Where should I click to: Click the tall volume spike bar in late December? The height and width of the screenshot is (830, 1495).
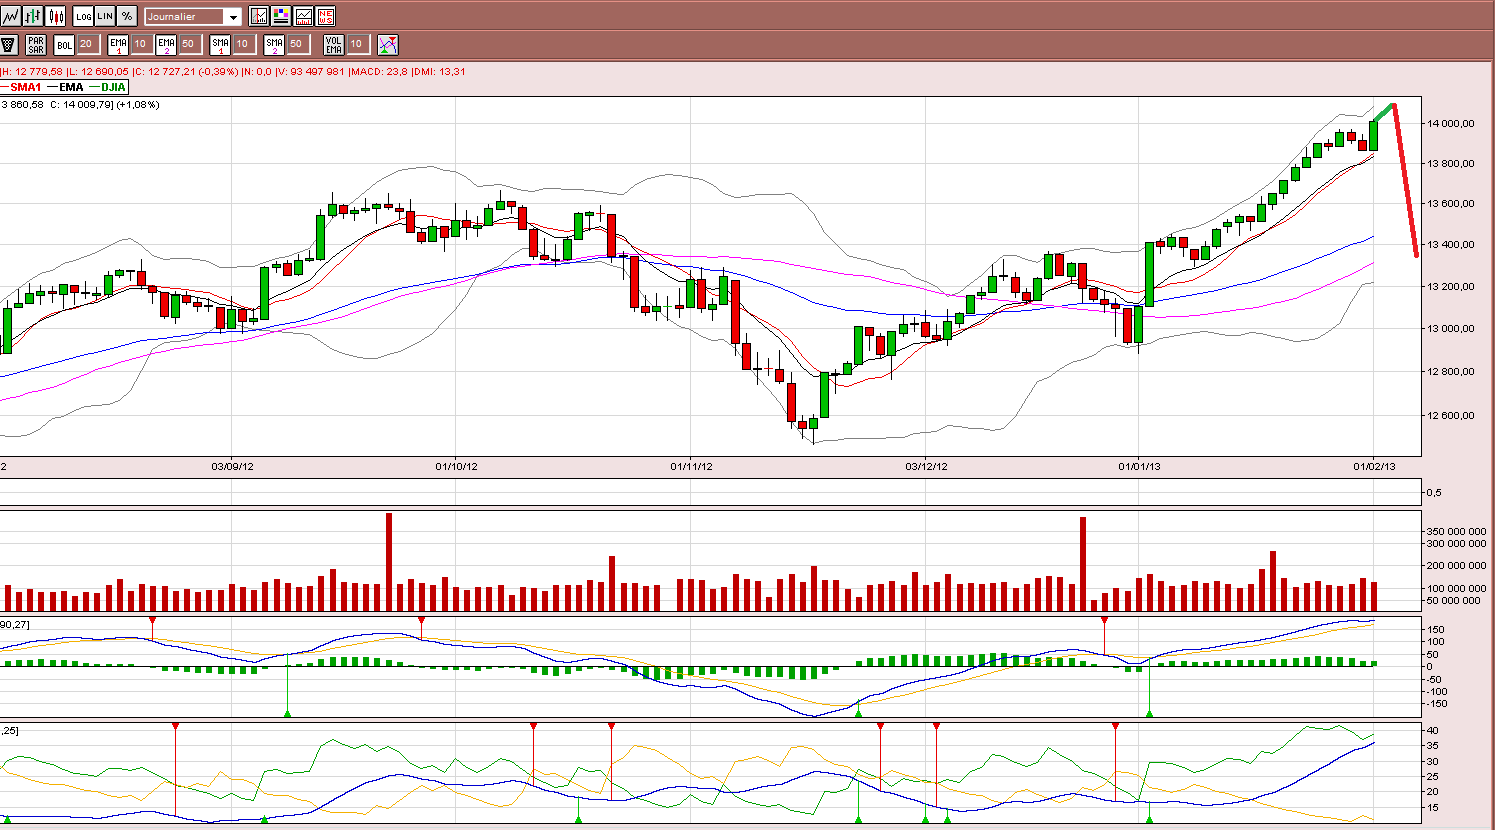(x=1082, y=564)
